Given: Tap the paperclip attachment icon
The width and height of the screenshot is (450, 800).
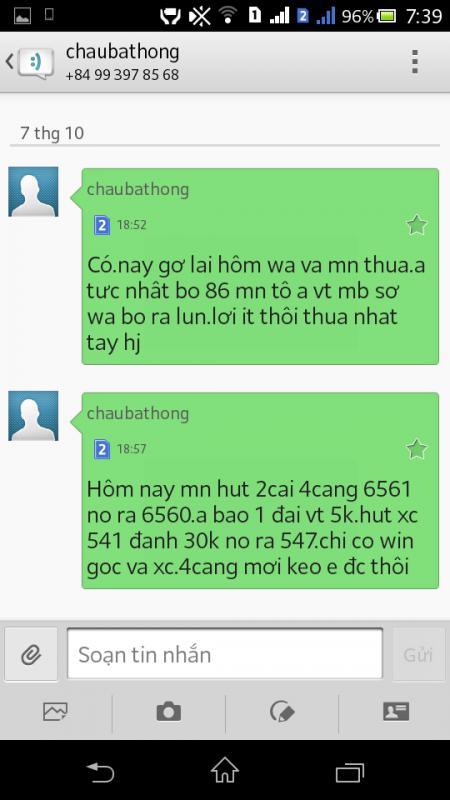Looking at the screenshot, I should click(31, 655).
